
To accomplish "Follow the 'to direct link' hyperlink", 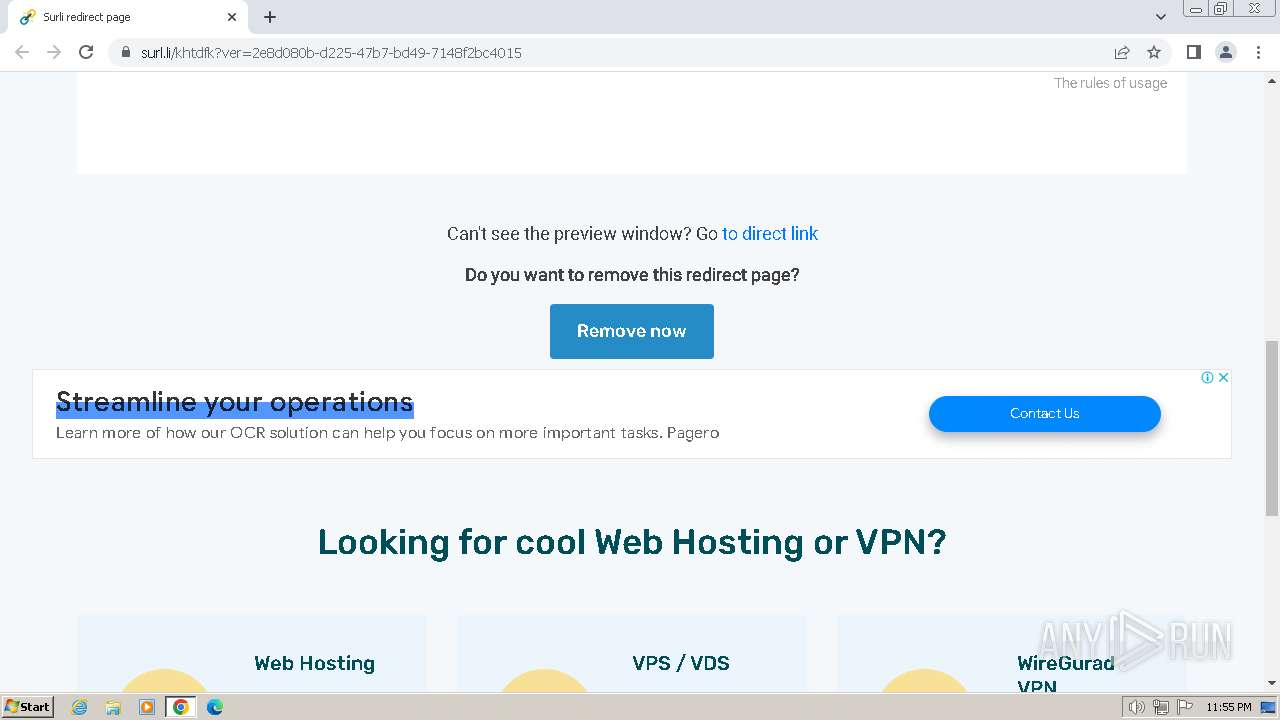I will click(x=770, y=234).
